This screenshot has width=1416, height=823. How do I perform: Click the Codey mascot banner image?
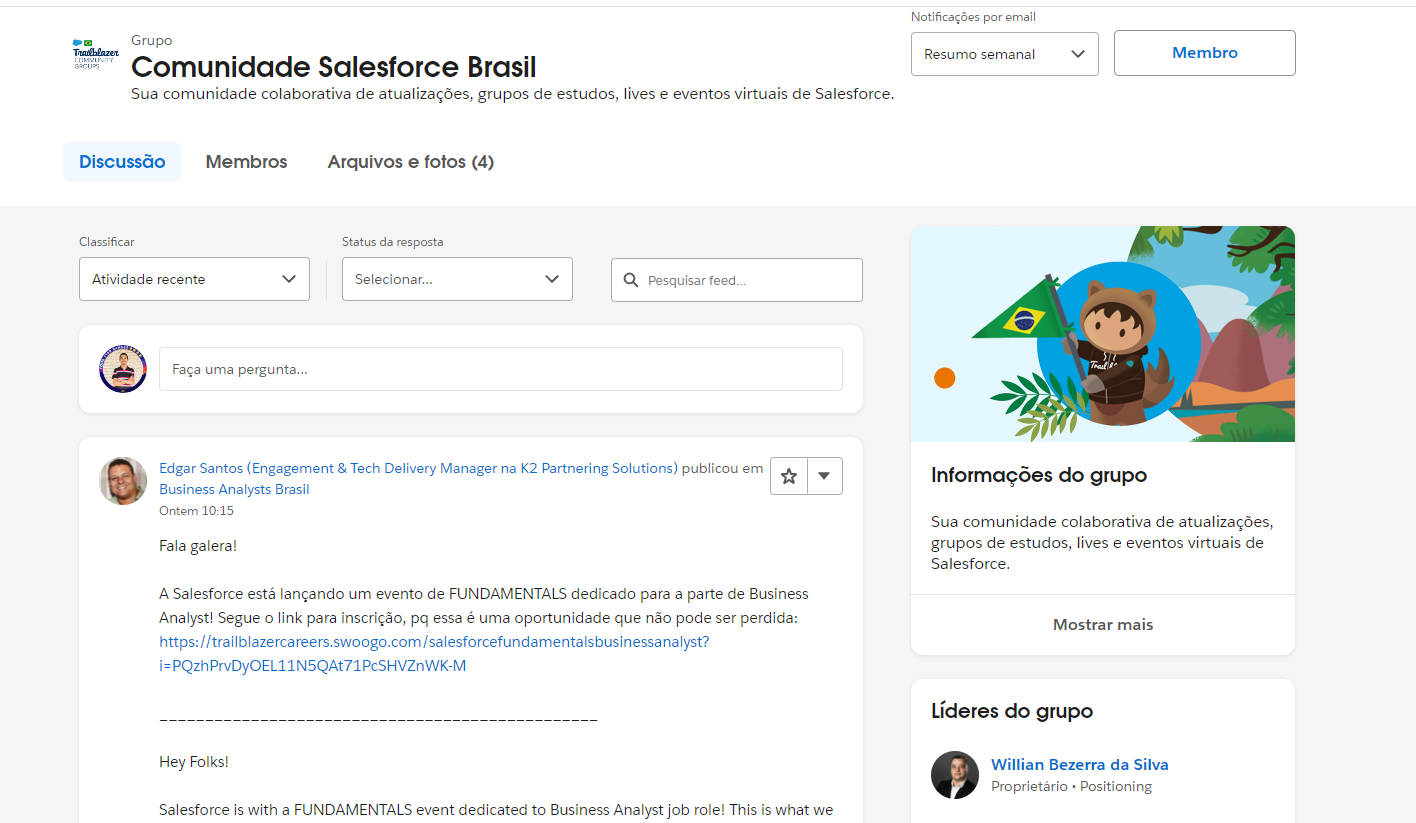(x=1102, y=333)
